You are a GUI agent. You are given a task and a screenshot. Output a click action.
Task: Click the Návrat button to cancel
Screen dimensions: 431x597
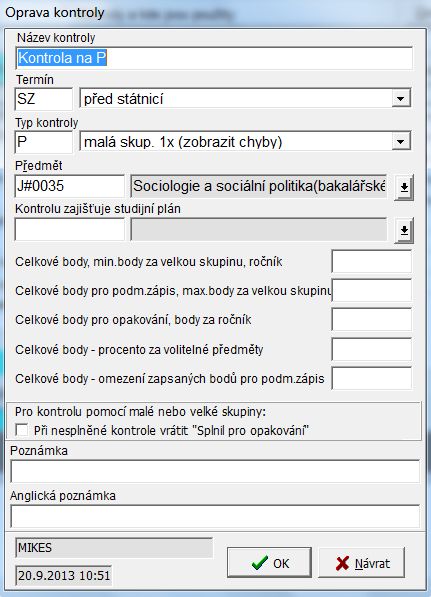tap(361, 563)
